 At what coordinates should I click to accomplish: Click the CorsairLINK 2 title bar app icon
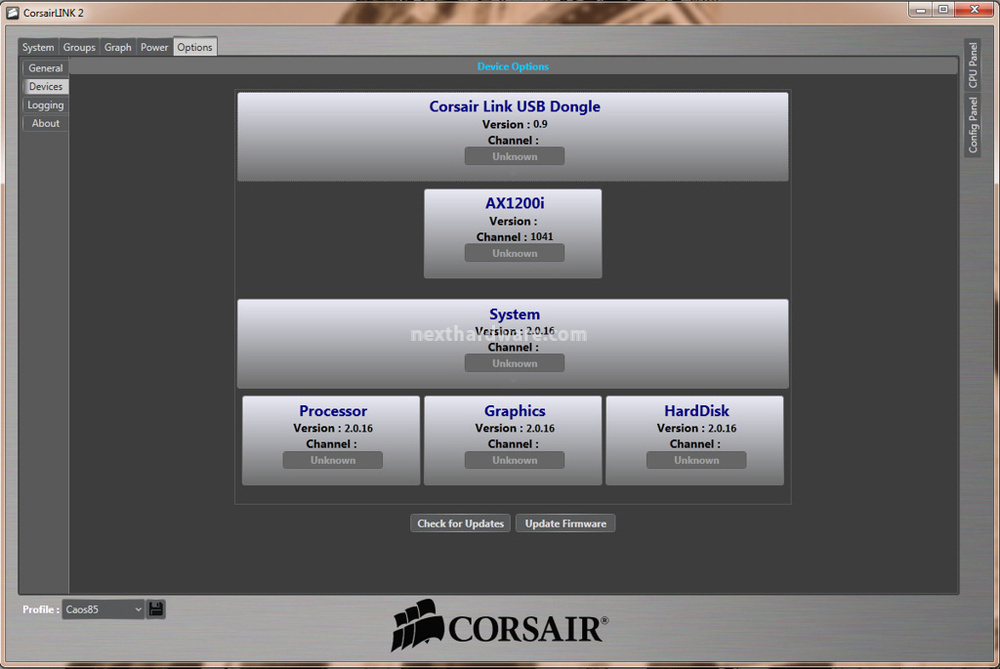(12, 12)
